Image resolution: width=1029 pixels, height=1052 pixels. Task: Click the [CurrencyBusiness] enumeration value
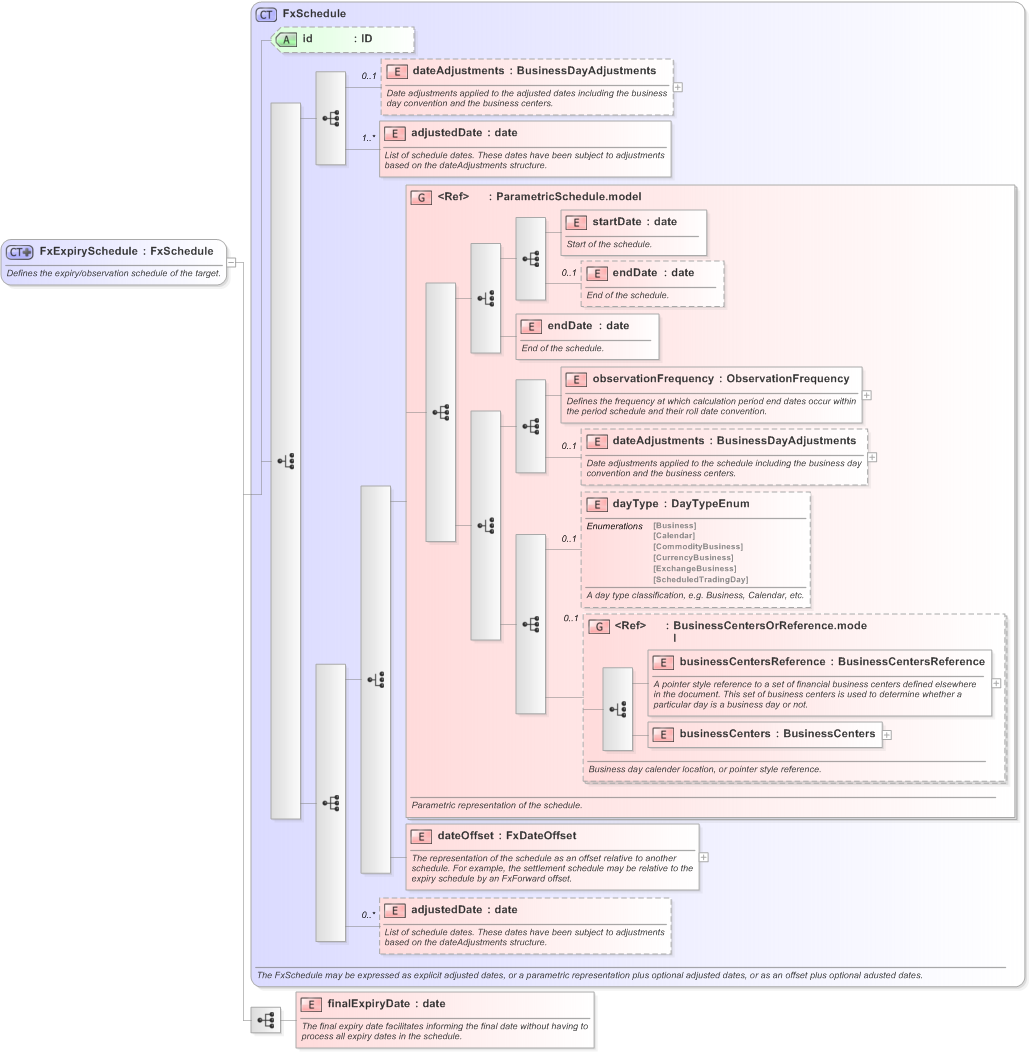click(693, 558)
